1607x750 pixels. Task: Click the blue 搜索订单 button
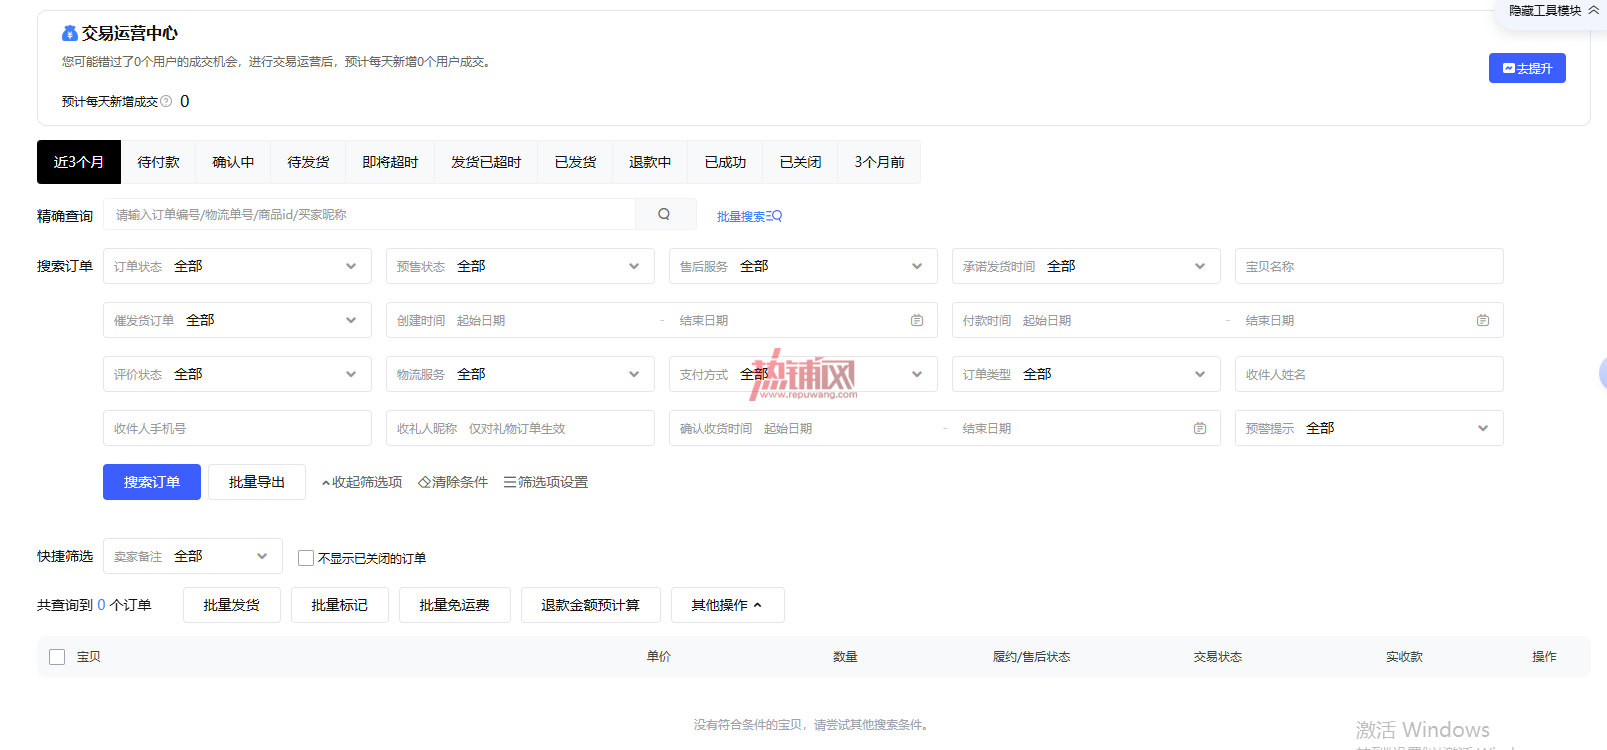152,482
